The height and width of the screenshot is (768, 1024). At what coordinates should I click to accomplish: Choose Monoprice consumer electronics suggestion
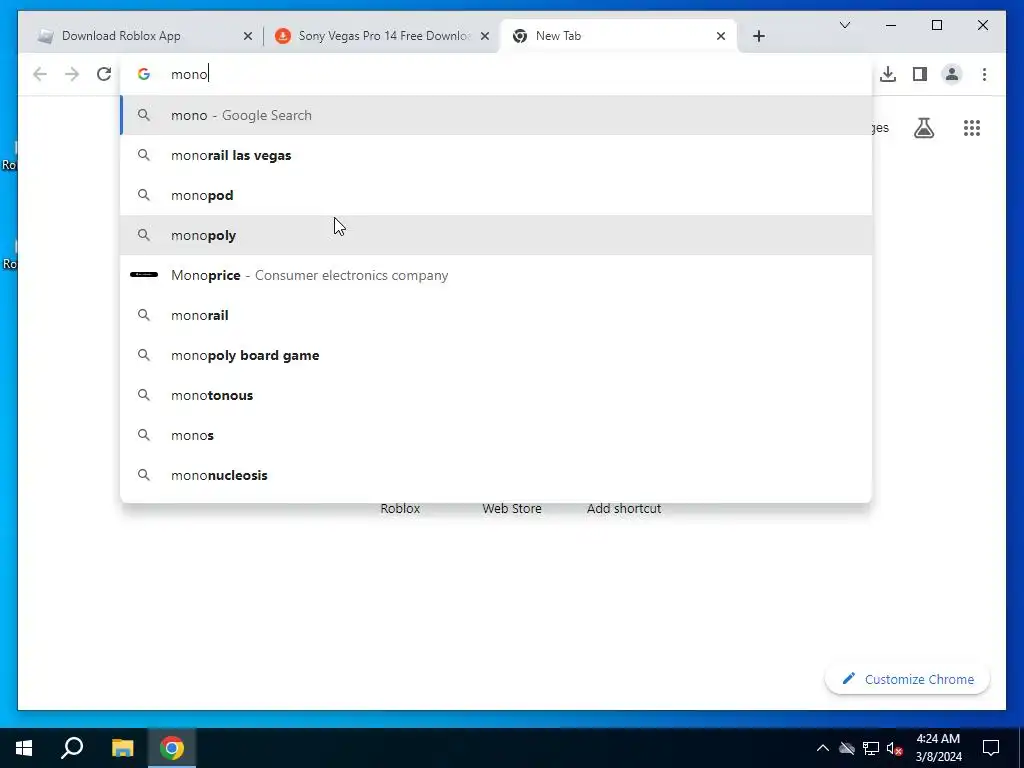[496, 275]
